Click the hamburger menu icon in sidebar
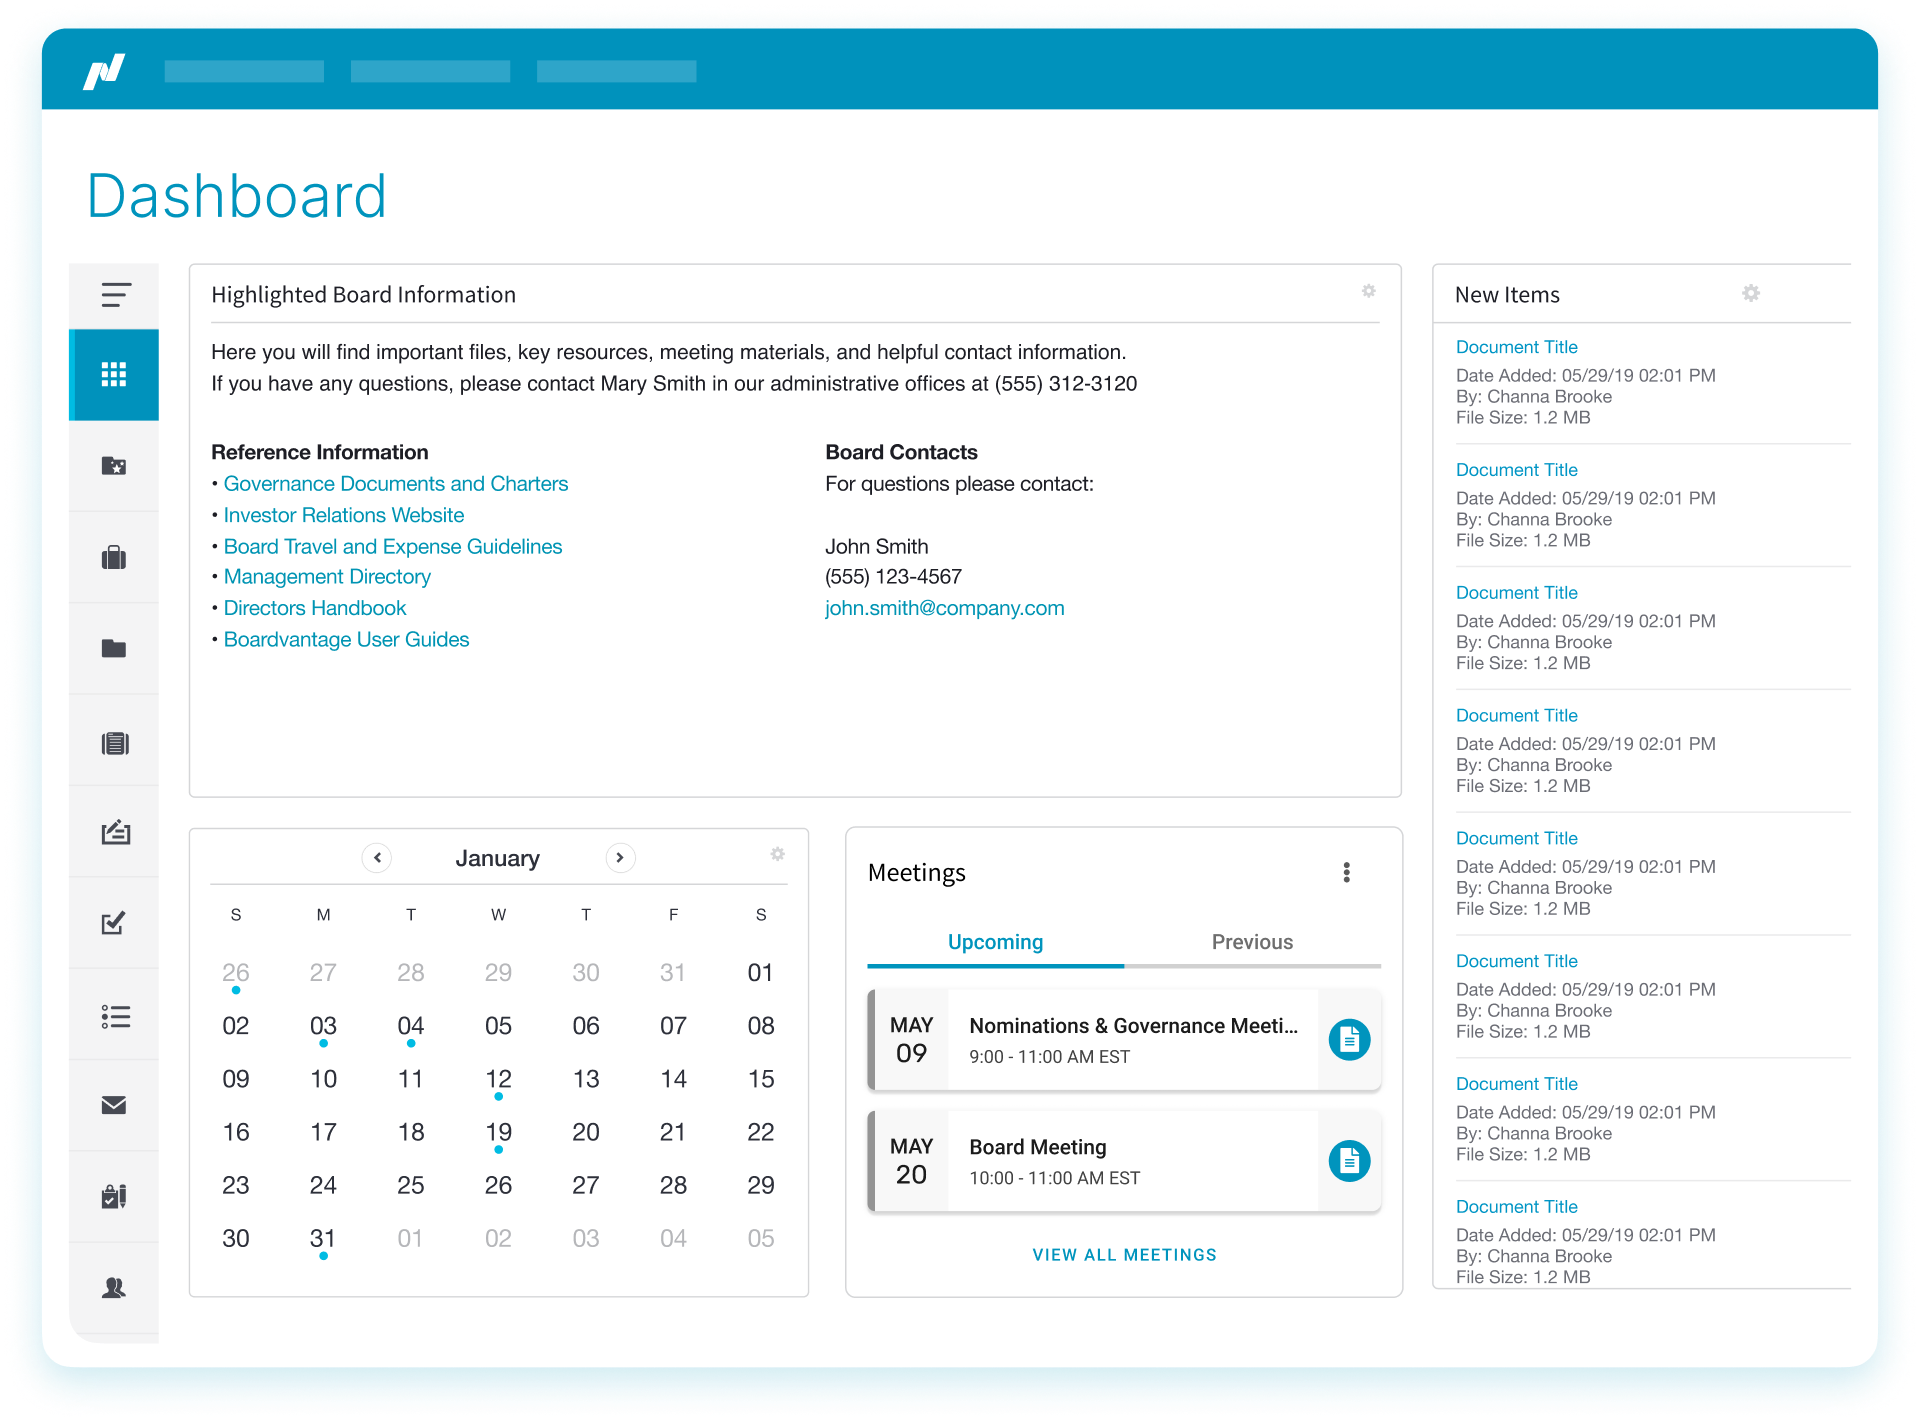The width and height of the screenshot is (1920, 1423). click(115, 295)
